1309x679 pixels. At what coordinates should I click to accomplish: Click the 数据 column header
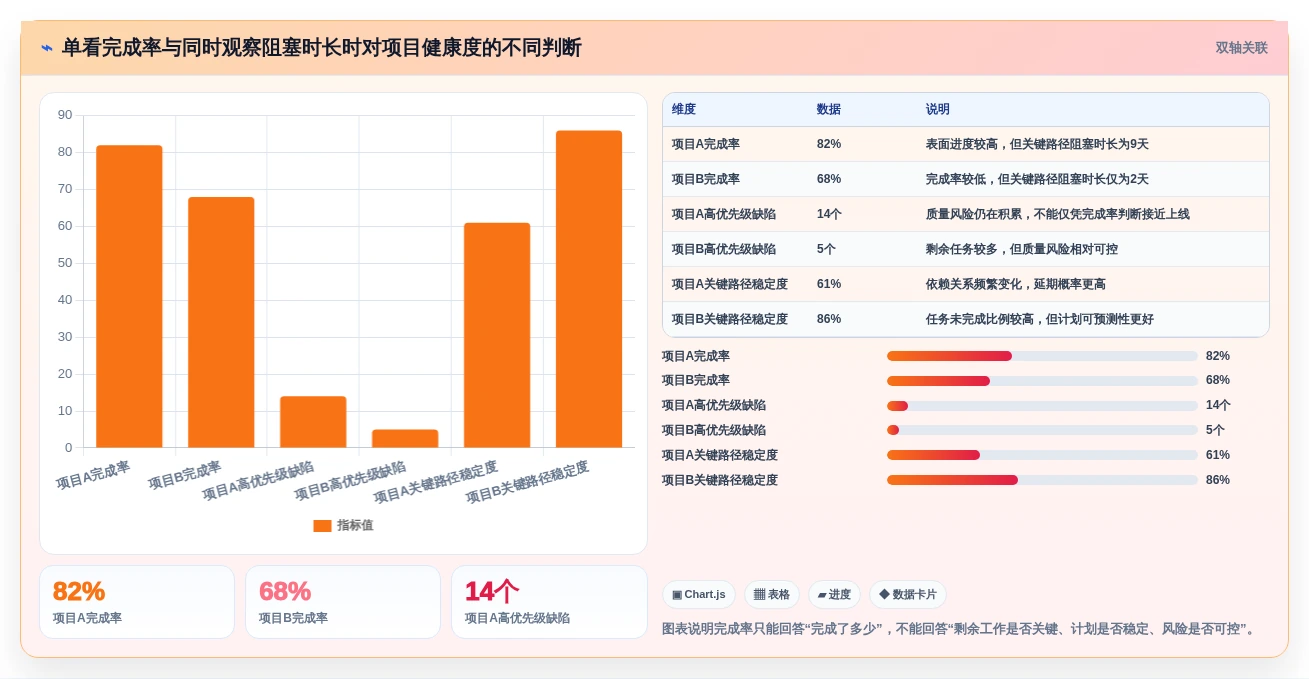[829, 110]
